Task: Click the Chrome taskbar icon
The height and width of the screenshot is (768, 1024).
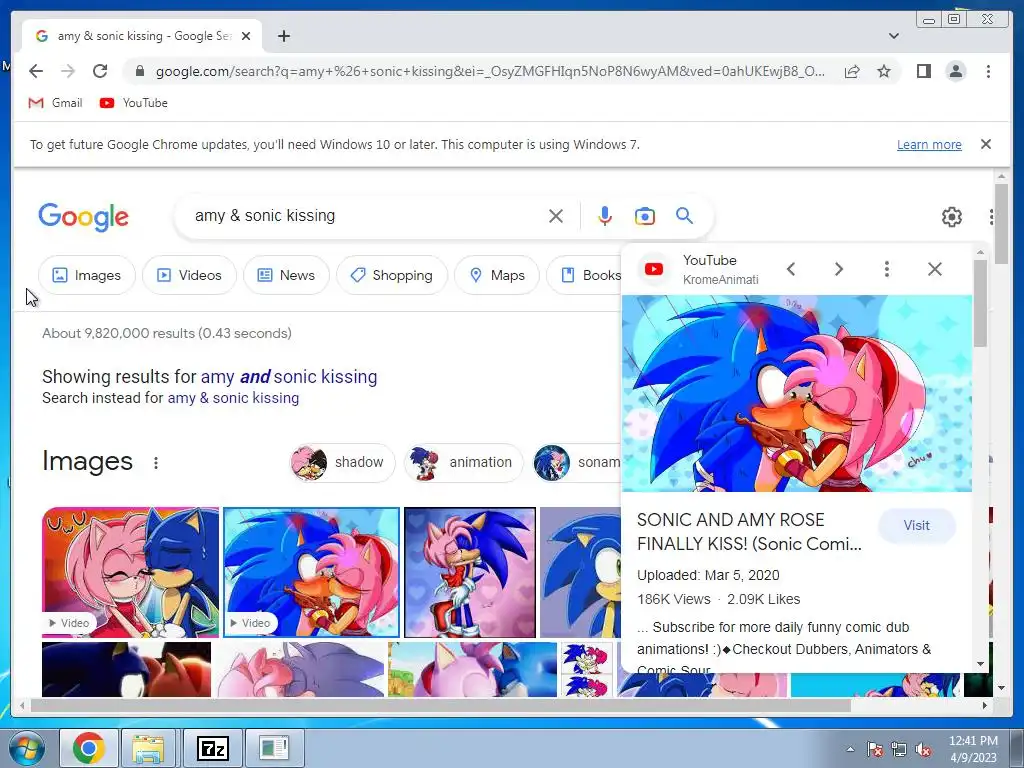Action: (89, 748)
